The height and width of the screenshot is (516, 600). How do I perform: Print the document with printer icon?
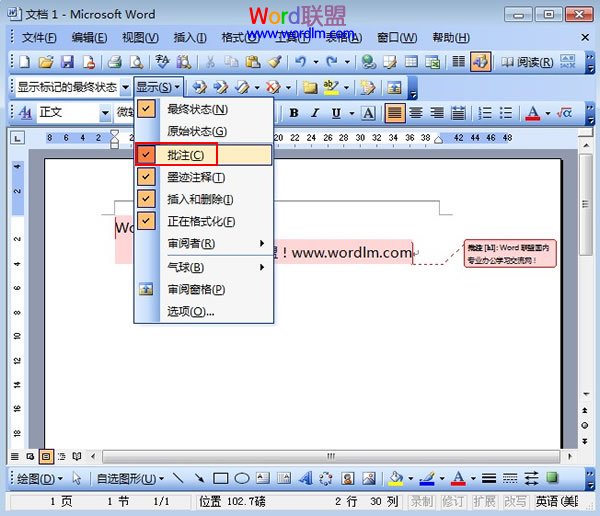[114, 62]
